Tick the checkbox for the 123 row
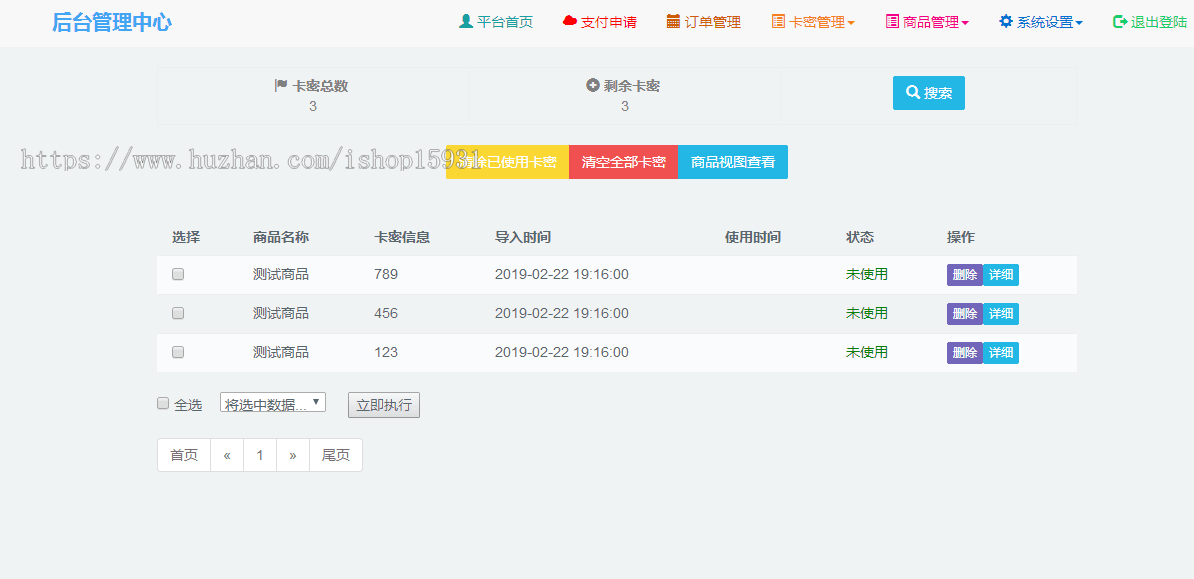1194x579 pixels. (x=178, y=352)
